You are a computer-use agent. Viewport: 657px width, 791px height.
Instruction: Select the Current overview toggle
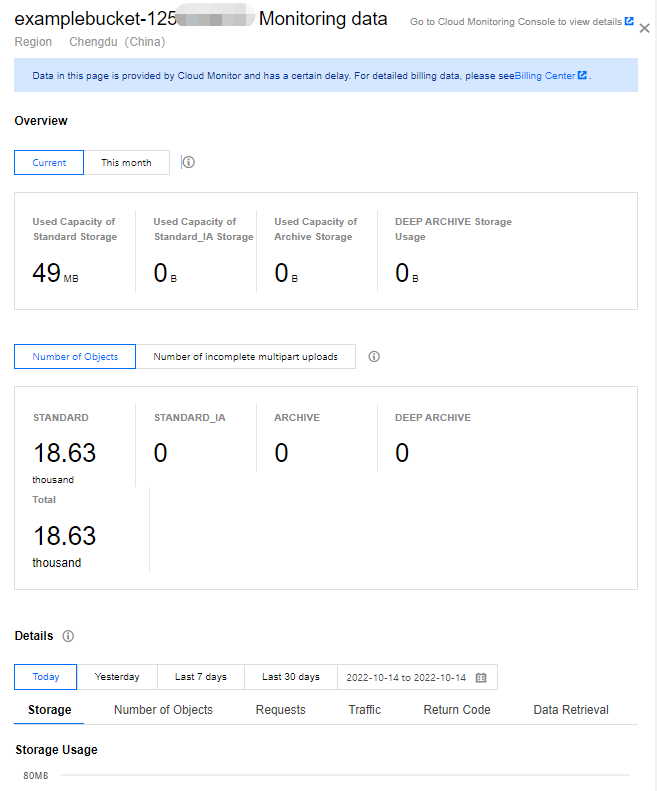pos(49,162)
